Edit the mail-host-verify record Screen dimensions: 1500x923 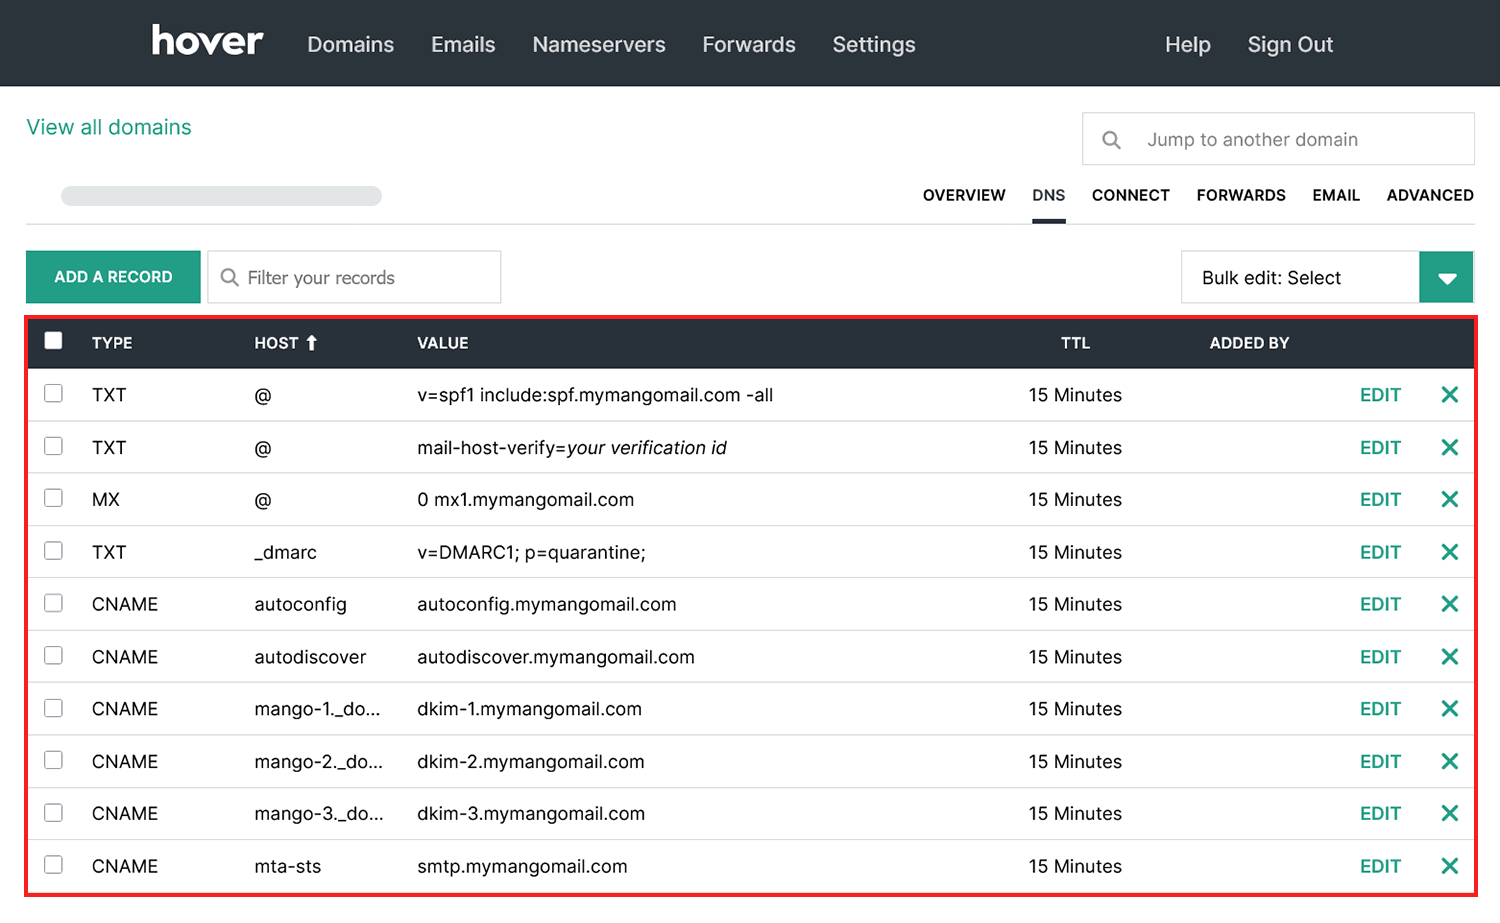point(1380,447)
